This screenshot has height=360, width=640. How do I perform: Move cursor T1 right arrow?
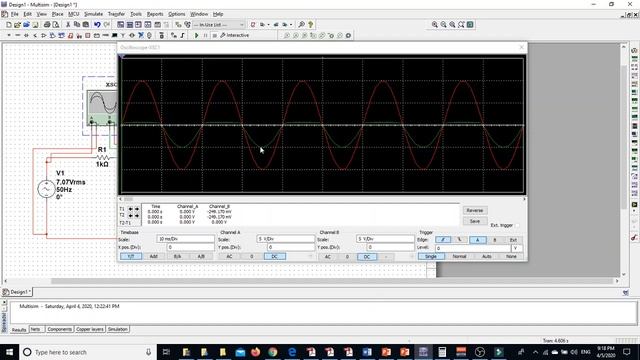[137, 209]
